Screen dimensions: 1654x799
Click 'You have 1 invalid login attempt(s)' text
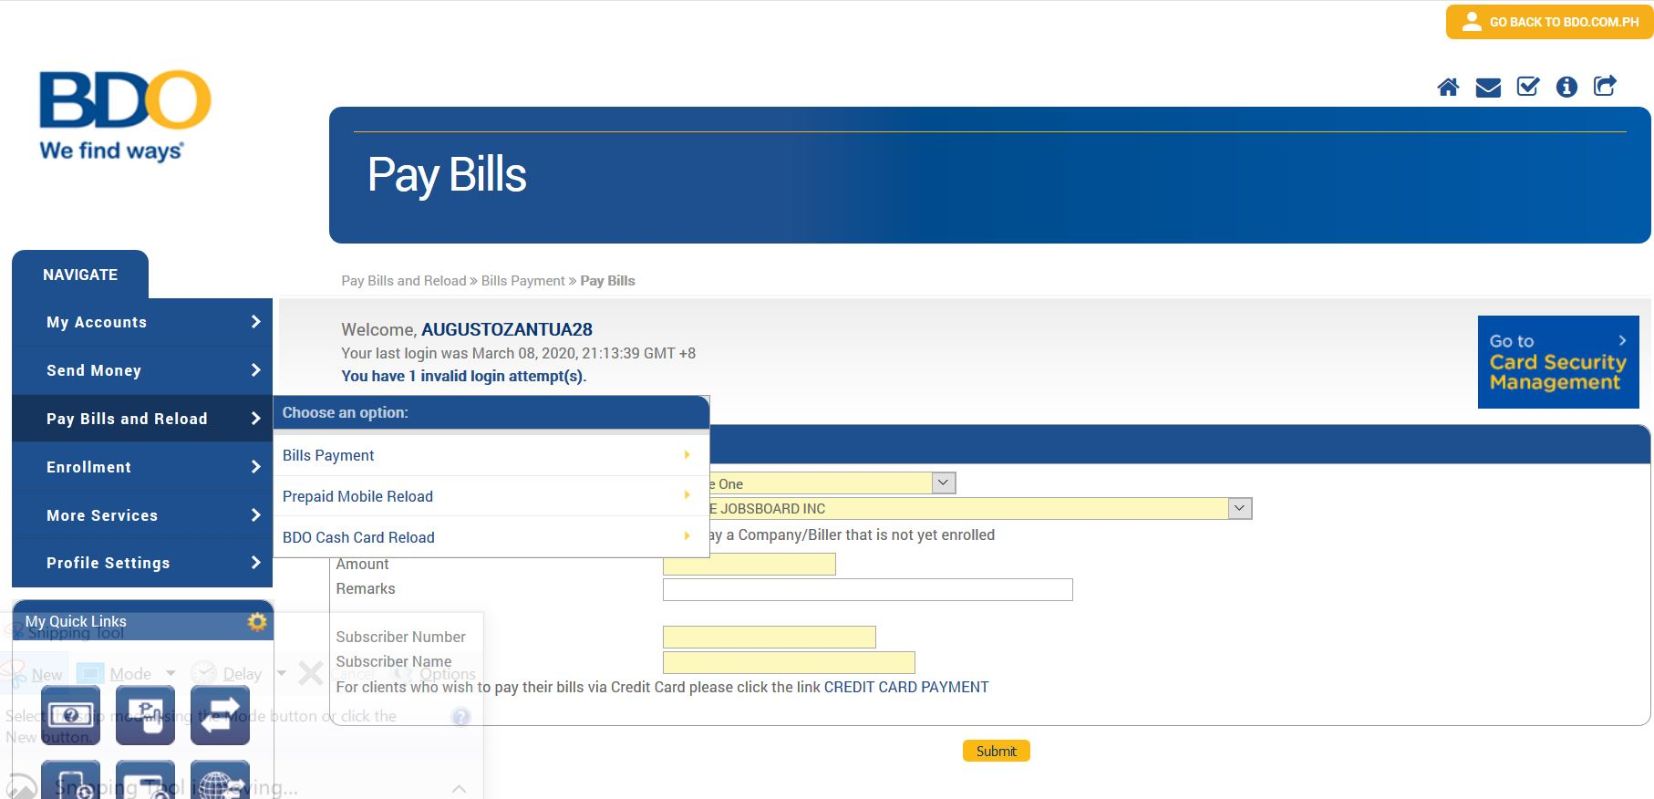coord(464,376)
